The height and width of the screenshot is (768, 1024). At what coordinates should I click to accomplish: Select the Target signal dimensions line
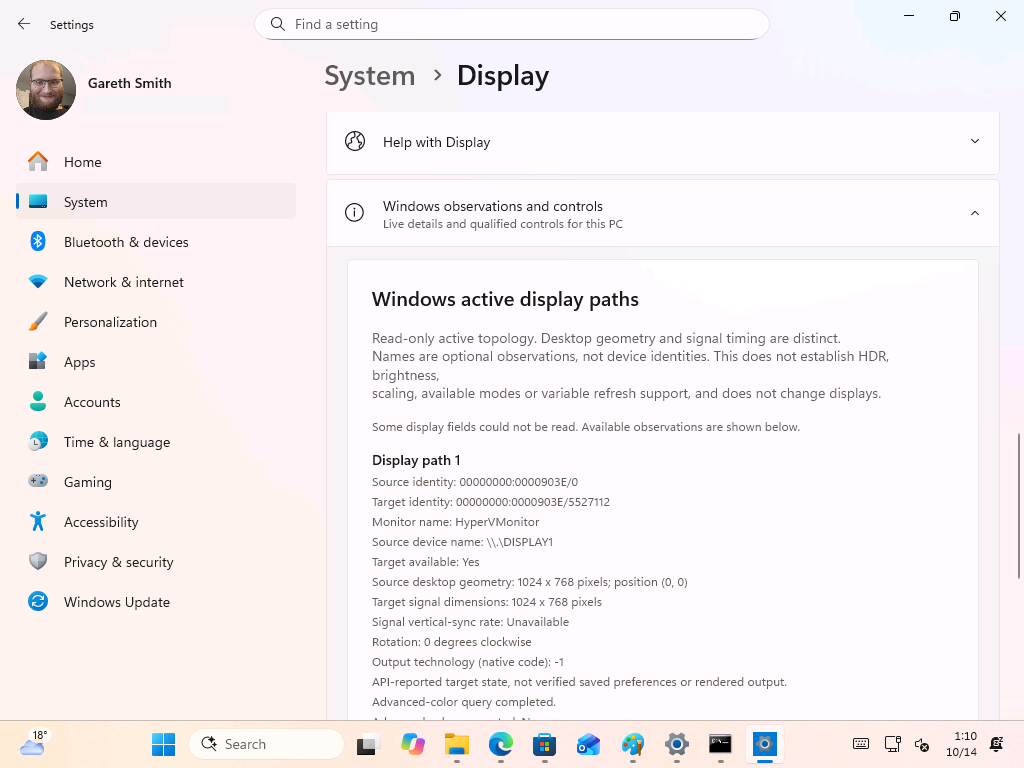tap(487, 601)
